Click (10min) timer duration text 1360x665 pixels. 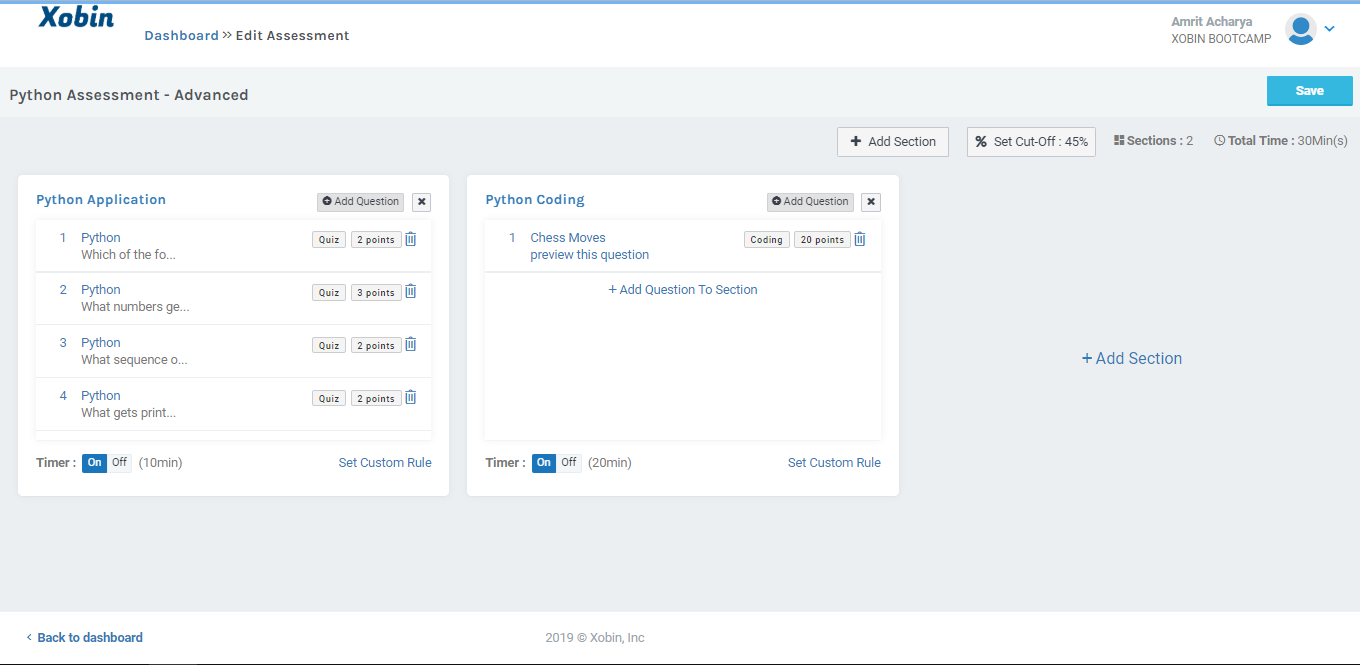point(161,463)
